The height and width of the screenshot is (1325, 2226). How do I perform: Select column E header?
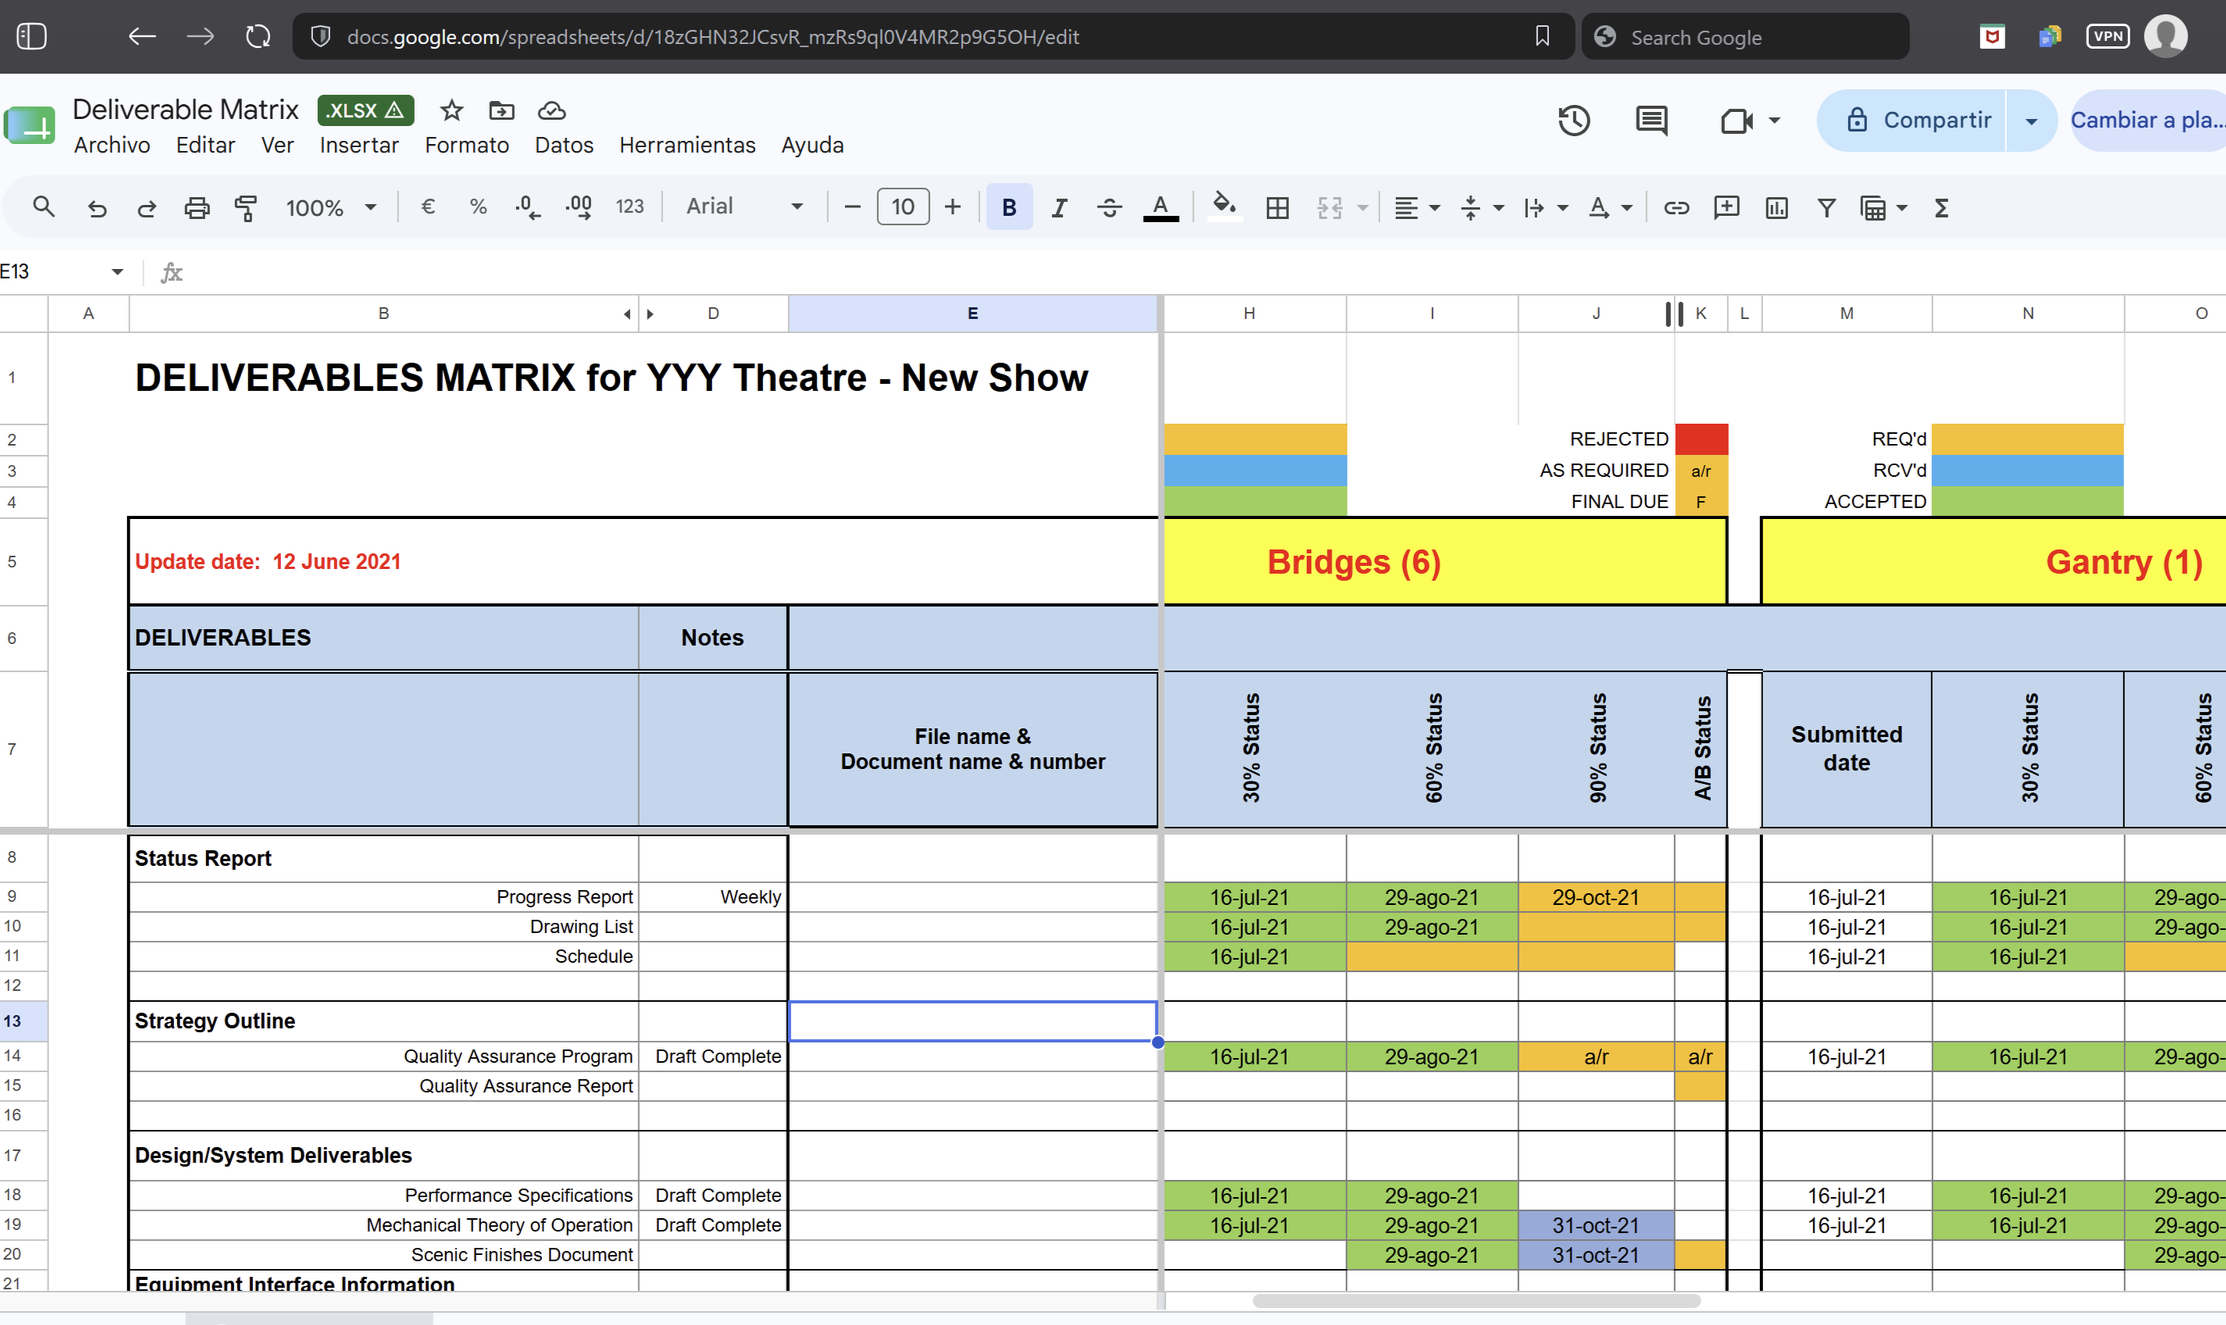pyautogui.click(x=972, y=313)
